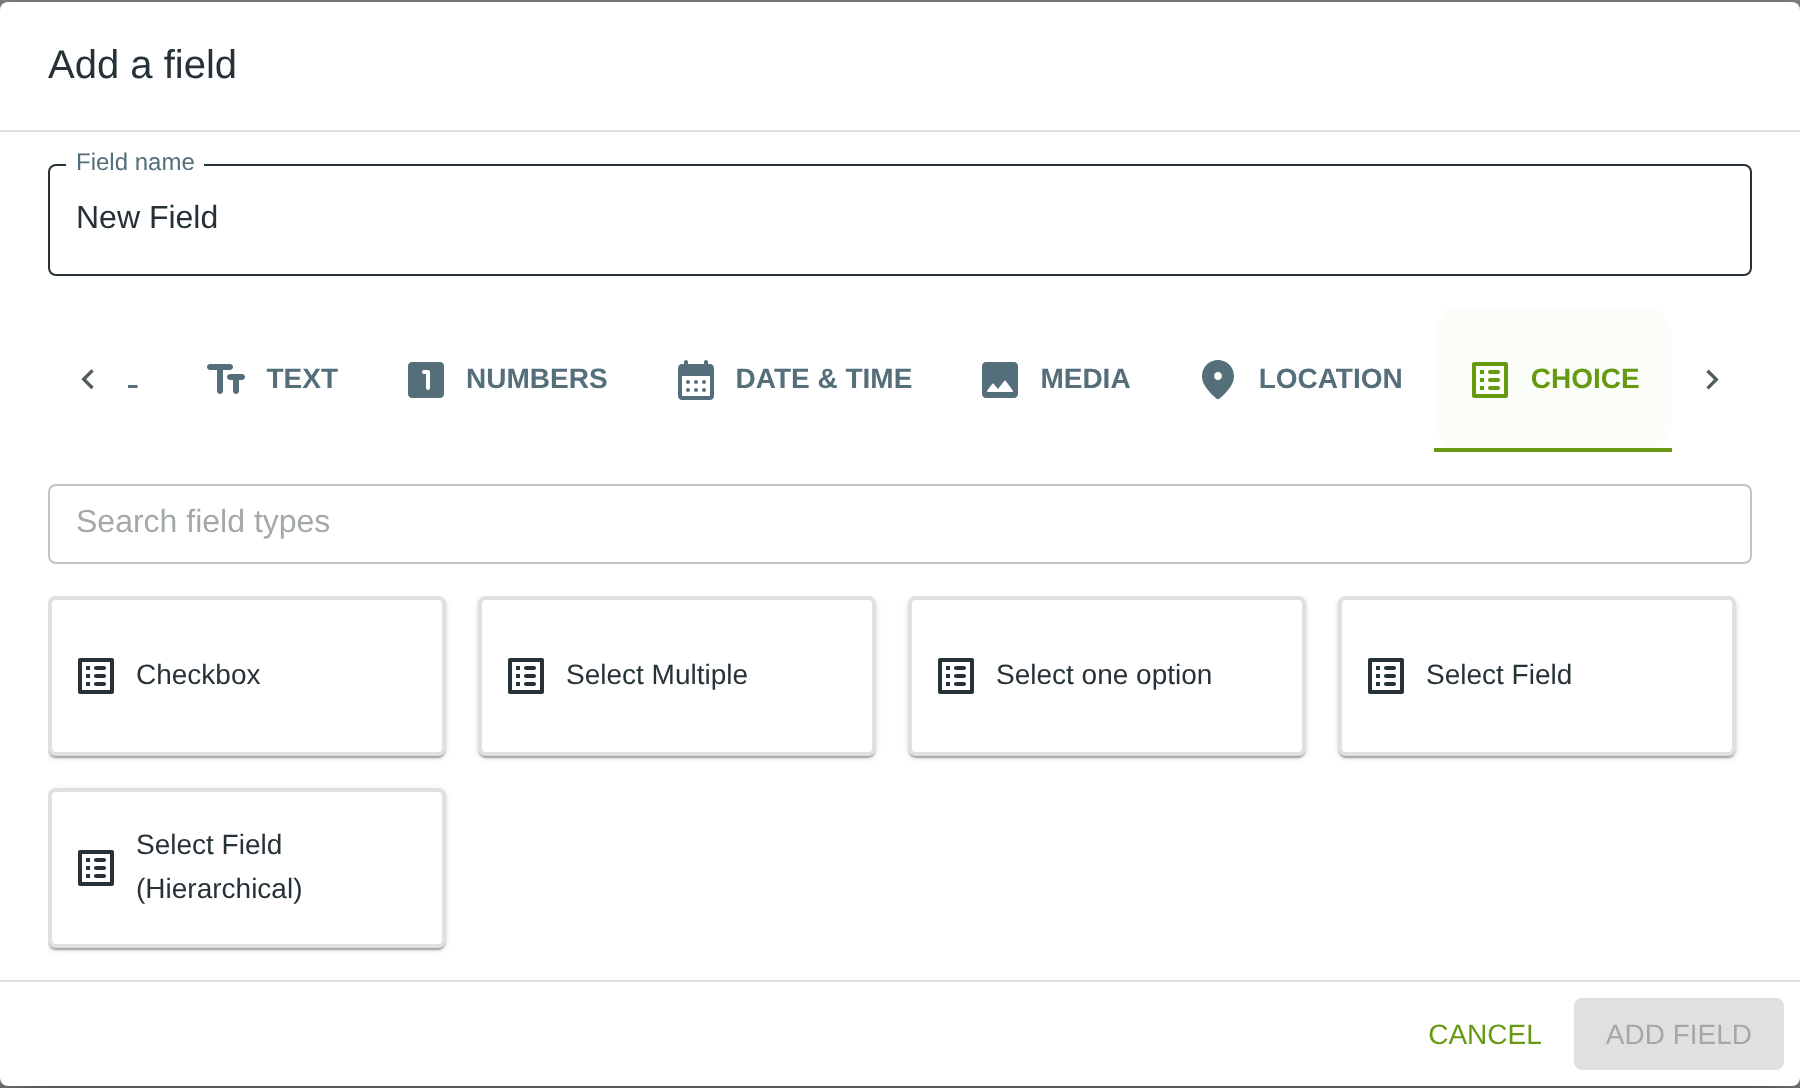The image size is (1800, 1088).
Task: Pick the Select Field (Hierarchical) card
Action: pos(247,867)
